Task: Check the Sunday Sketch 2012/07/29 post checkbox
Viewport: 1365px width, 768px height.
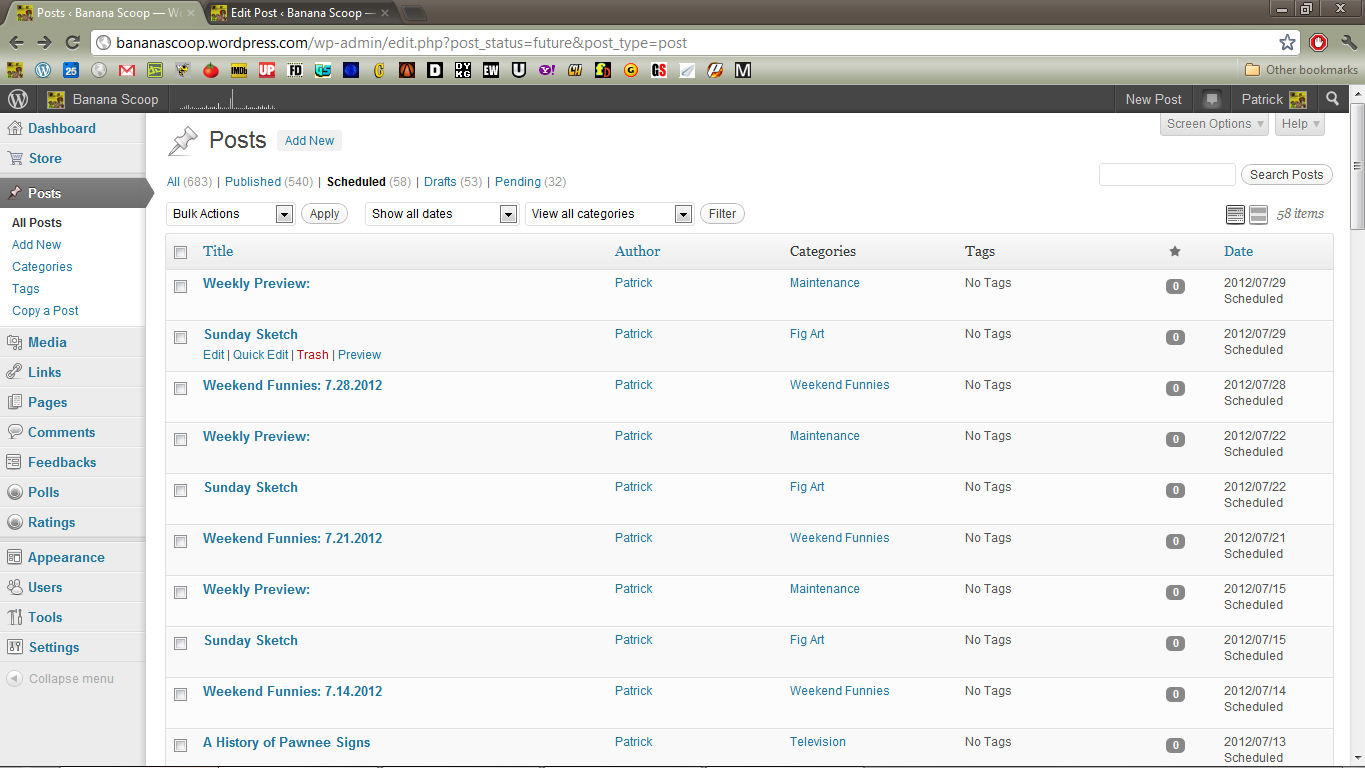Action: pos(181,337)
